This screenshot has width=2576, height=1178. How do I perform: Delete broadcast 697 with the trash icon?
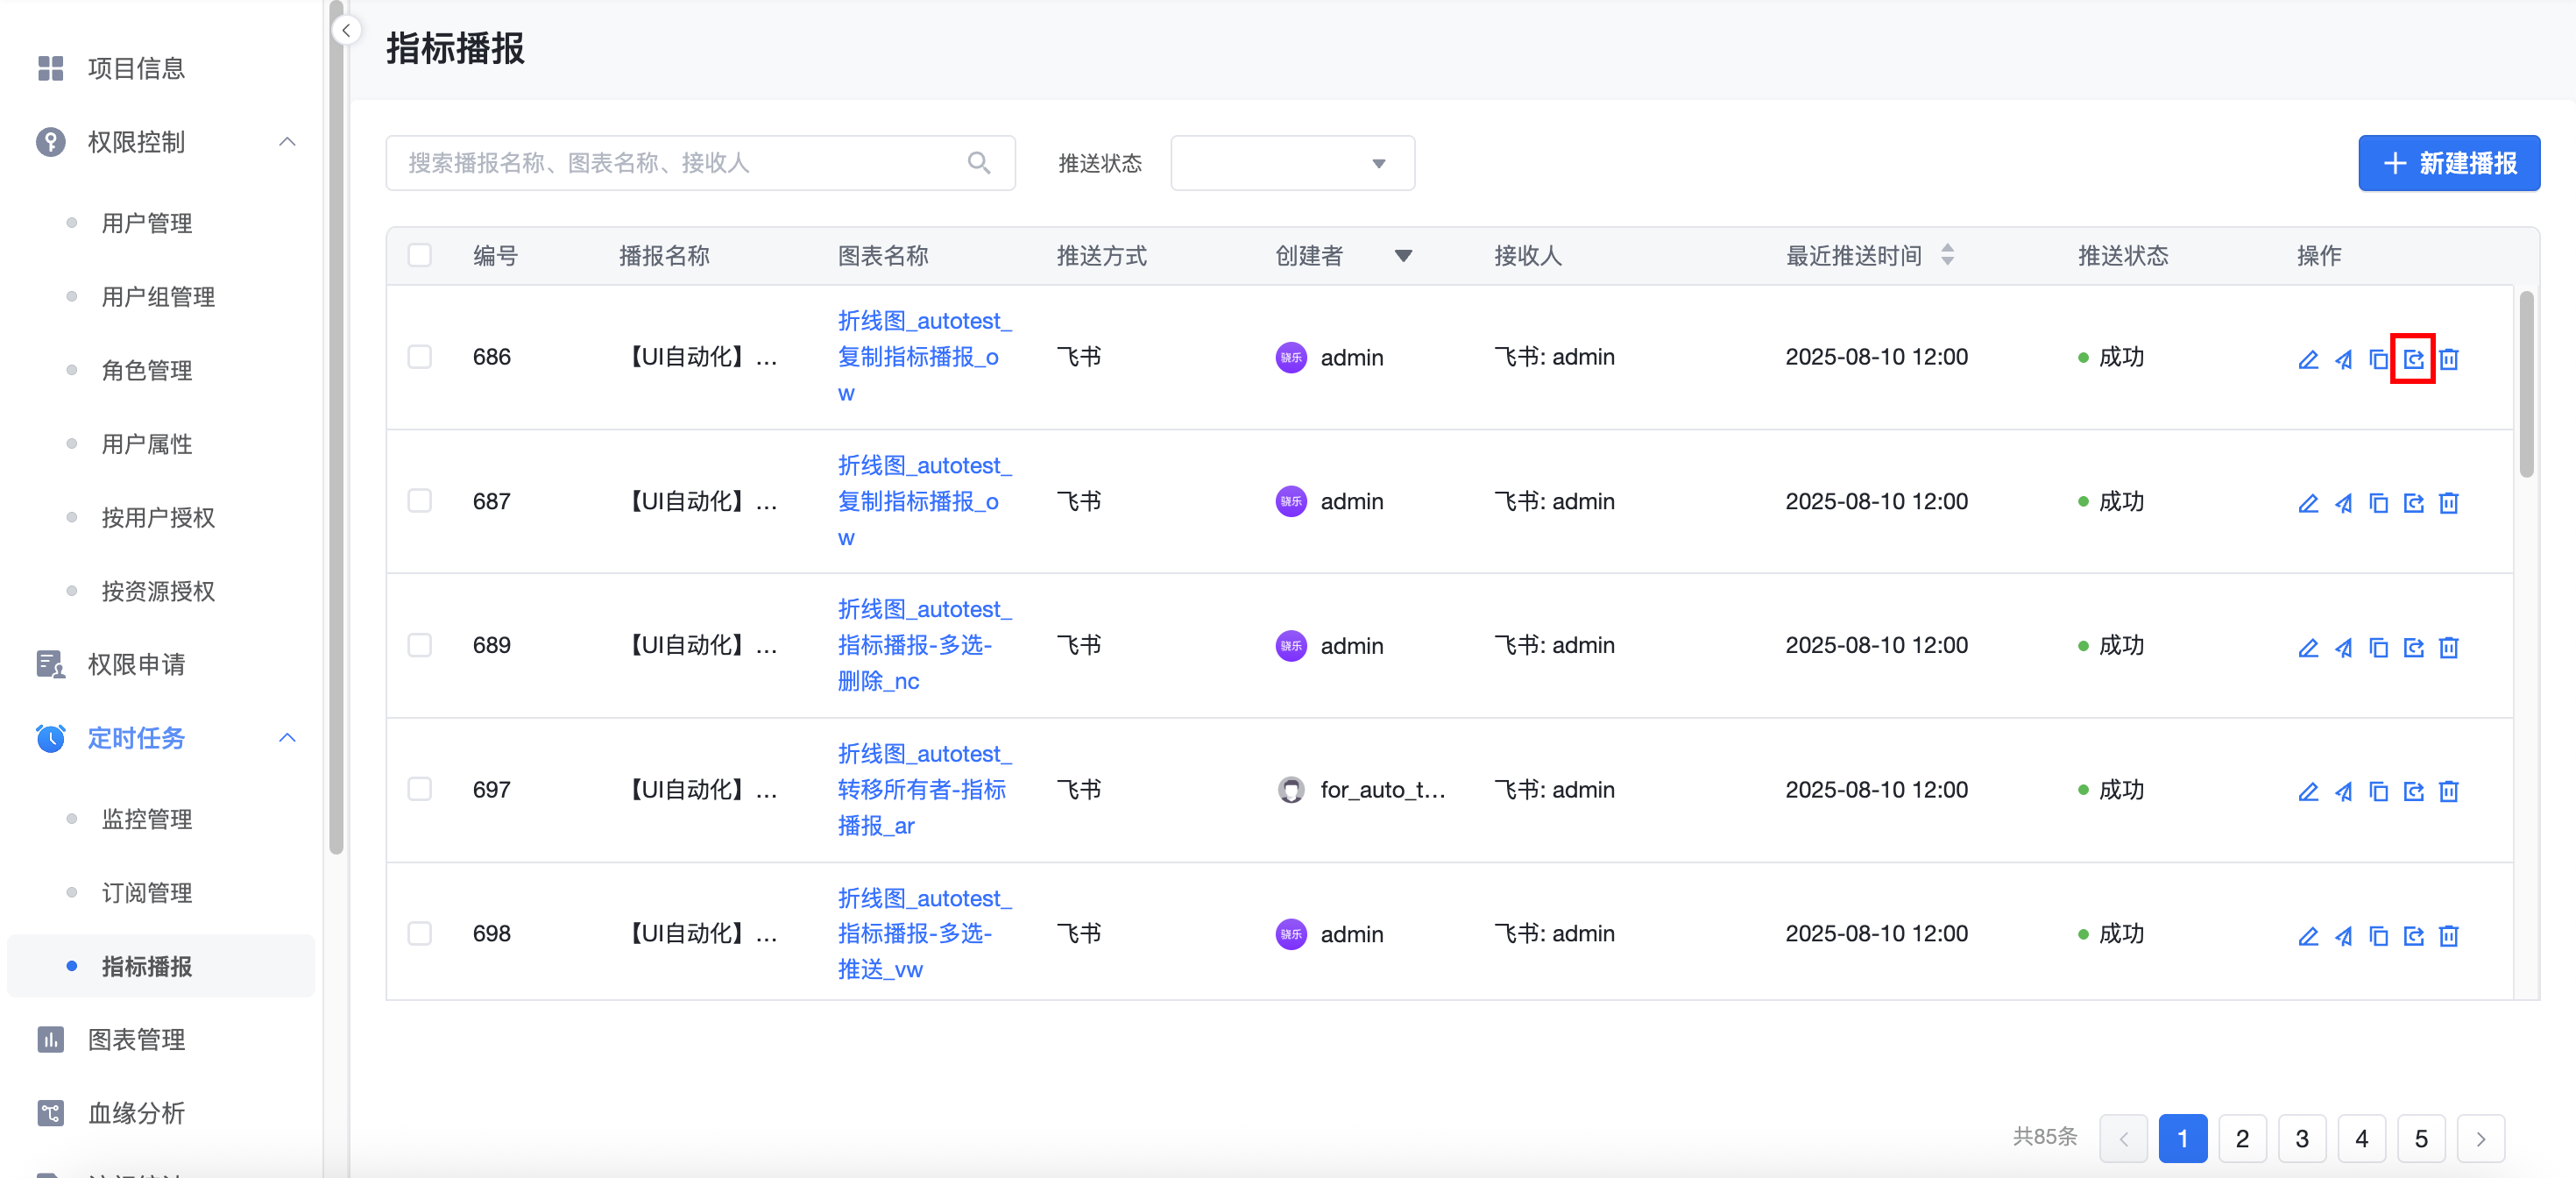coord(2448,792)
